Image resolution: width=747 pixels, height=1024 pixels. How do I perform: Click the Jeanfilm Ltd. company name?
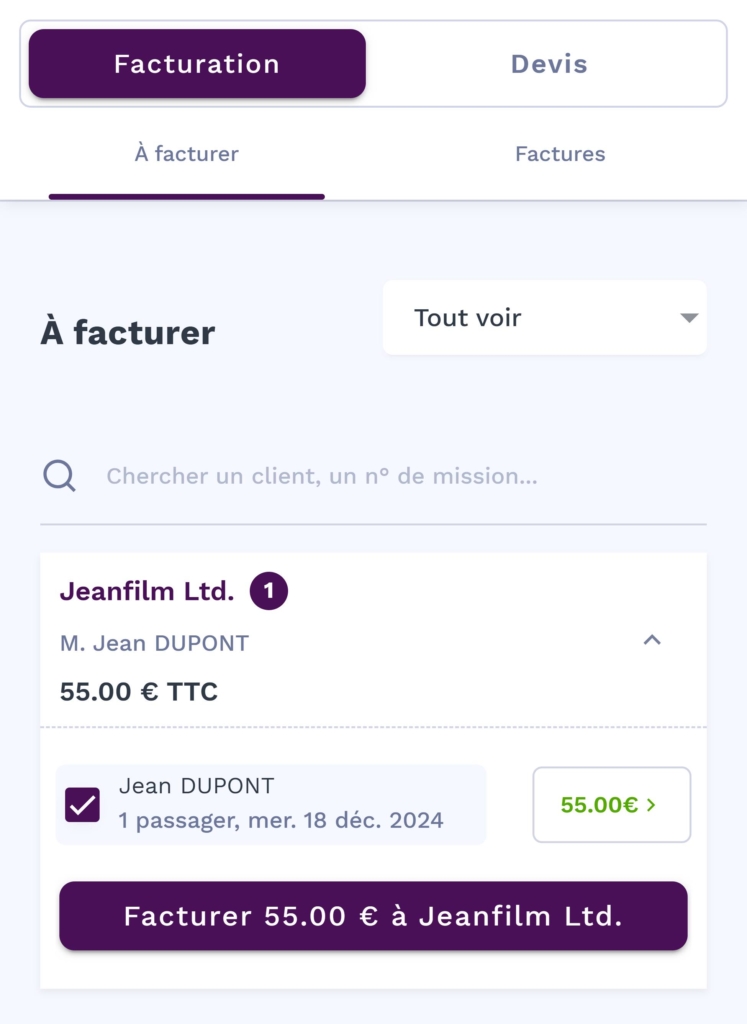pyautogui.click(x=147, y=591)
